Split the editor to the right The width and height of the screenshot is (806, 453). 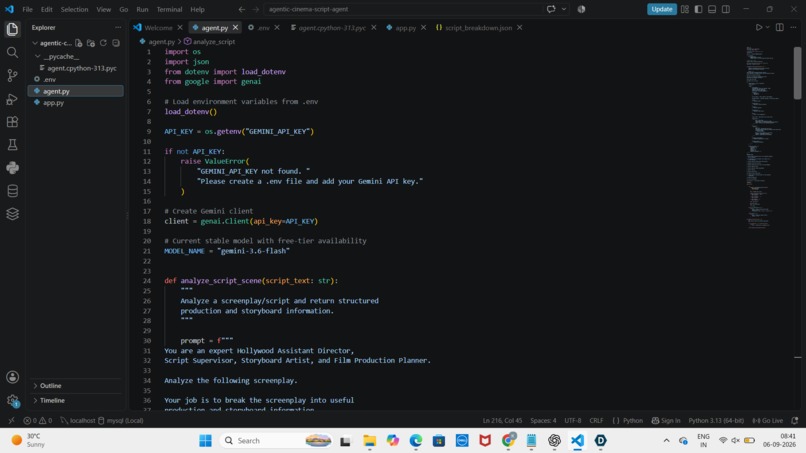tap(780, 27)
